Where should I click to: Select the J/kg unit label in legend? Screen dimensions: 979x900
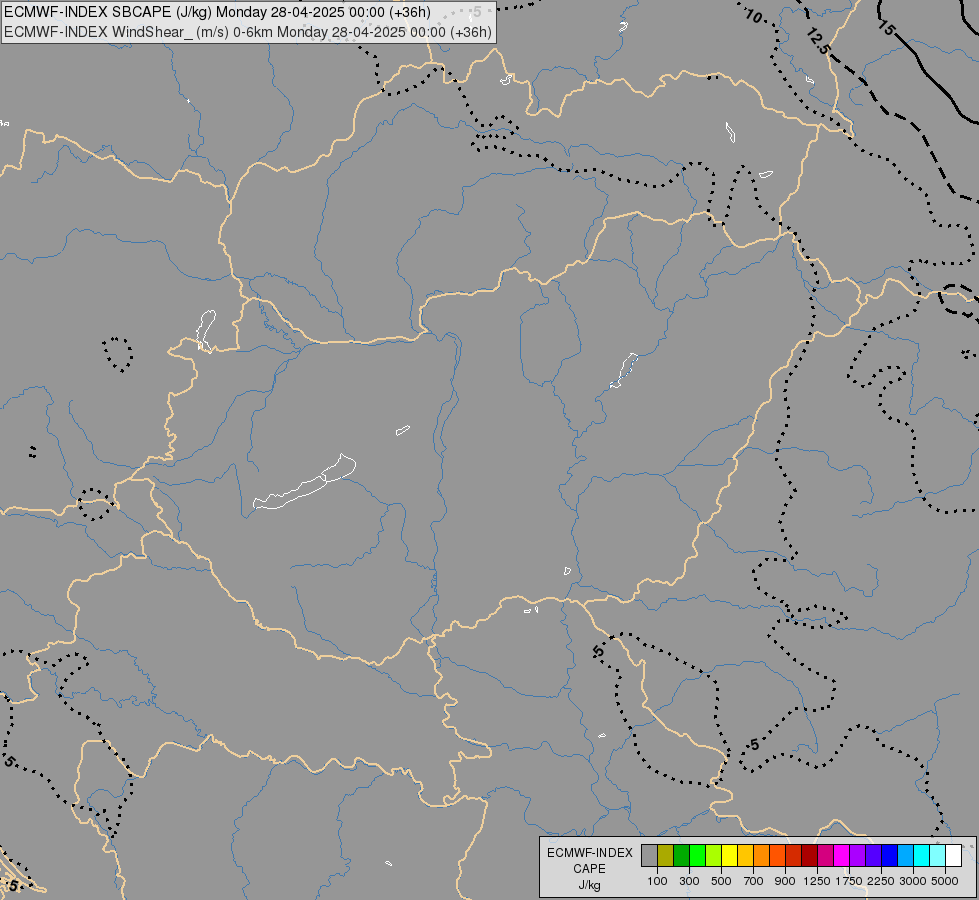tap(589, 885)
